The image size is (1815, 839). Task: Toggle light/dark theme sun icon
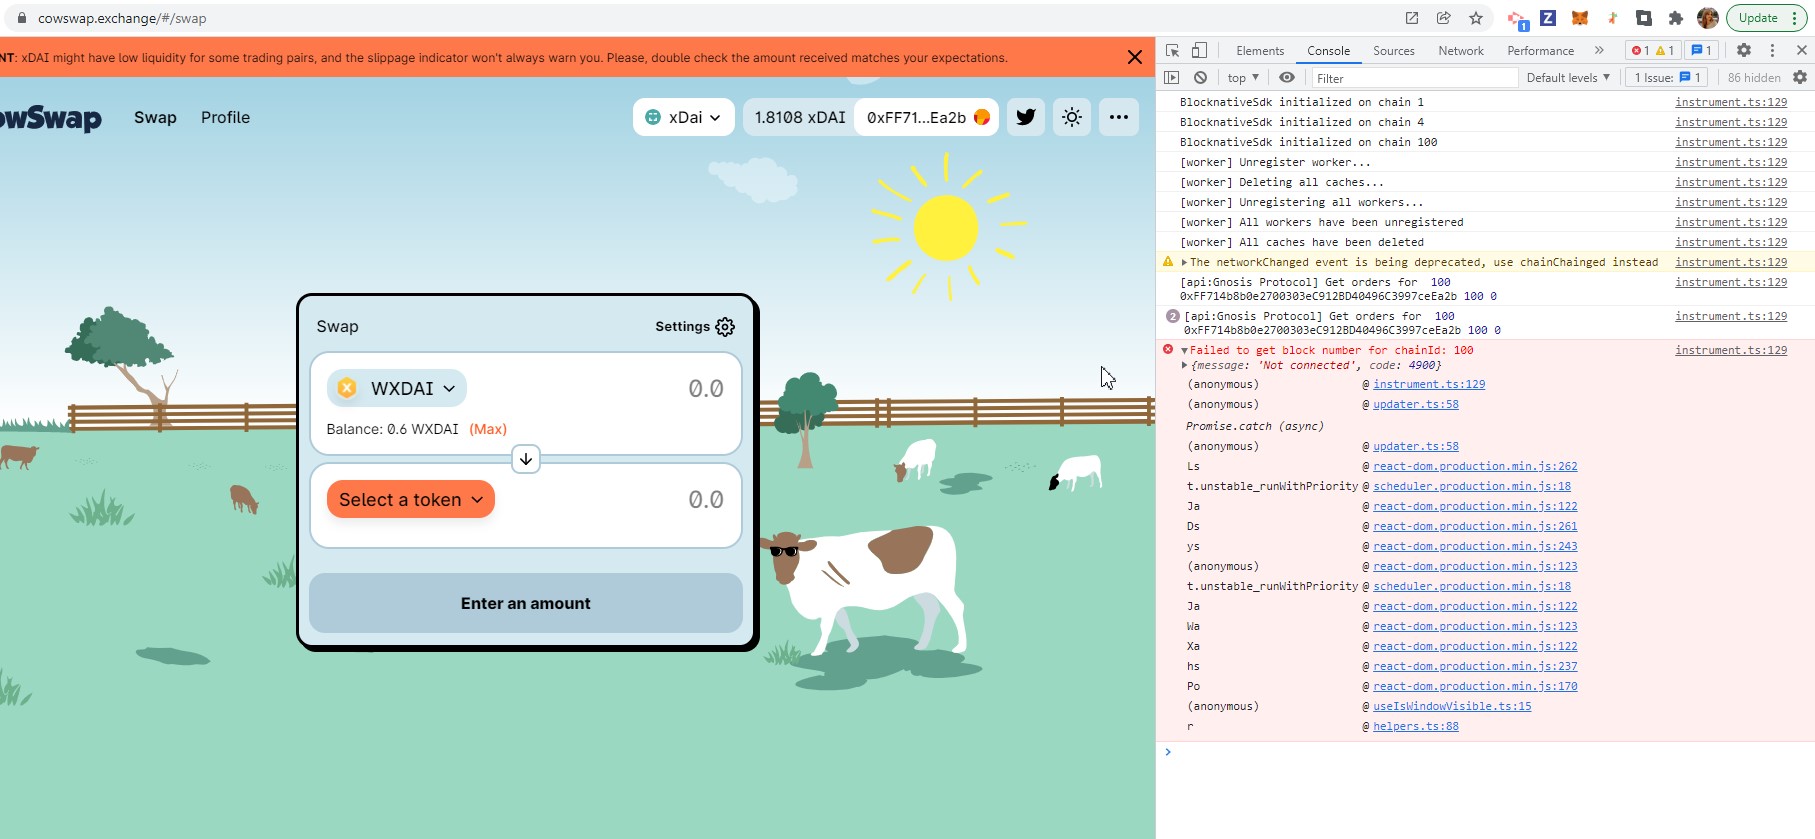(x=1072, y=117)
